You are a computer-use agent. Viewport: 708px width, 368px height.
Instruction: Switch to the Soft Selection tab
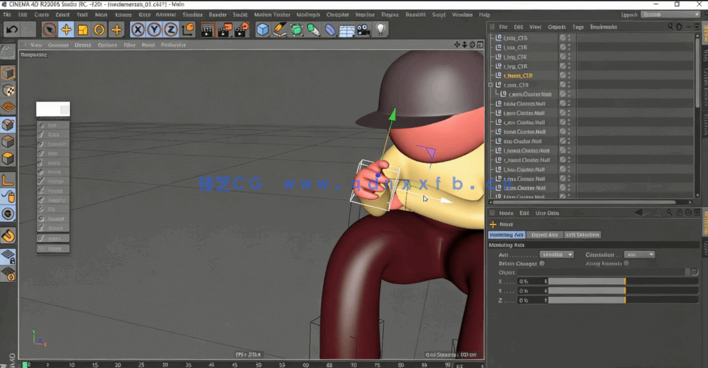pos(582,235)
